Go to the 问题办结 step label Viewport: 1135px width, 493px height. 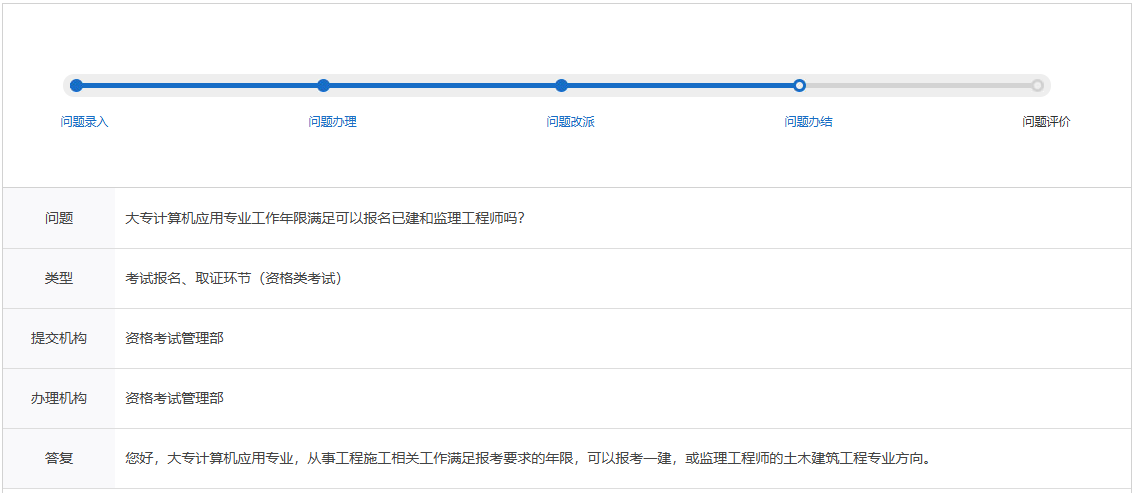coord(808,122)
